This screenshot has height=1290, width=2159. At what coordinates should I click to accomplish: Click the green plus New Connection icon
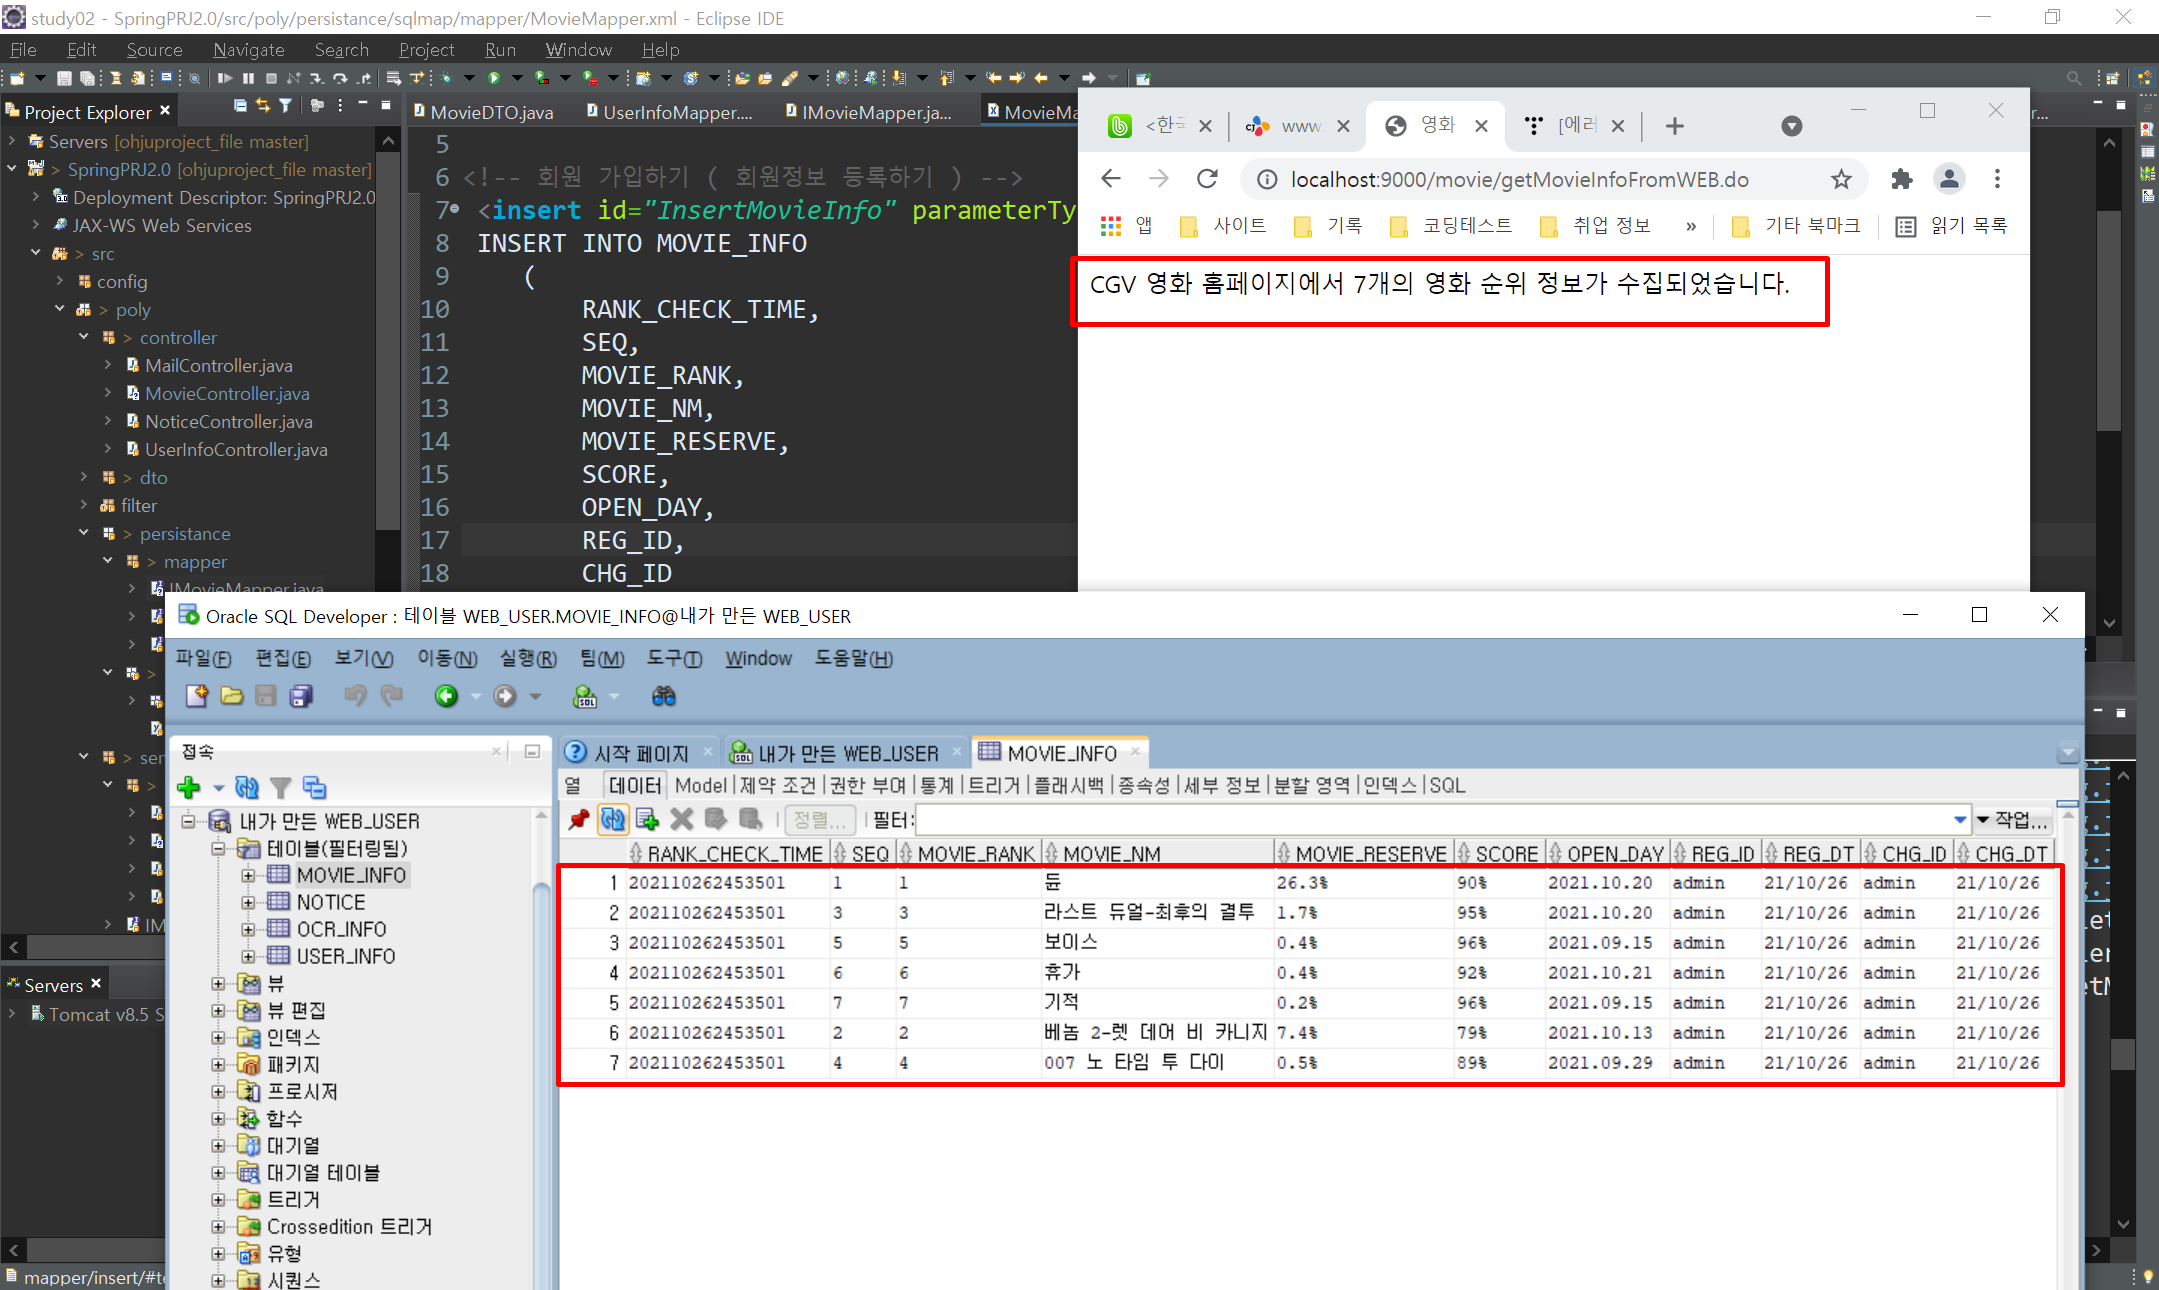tap(189, 788)
